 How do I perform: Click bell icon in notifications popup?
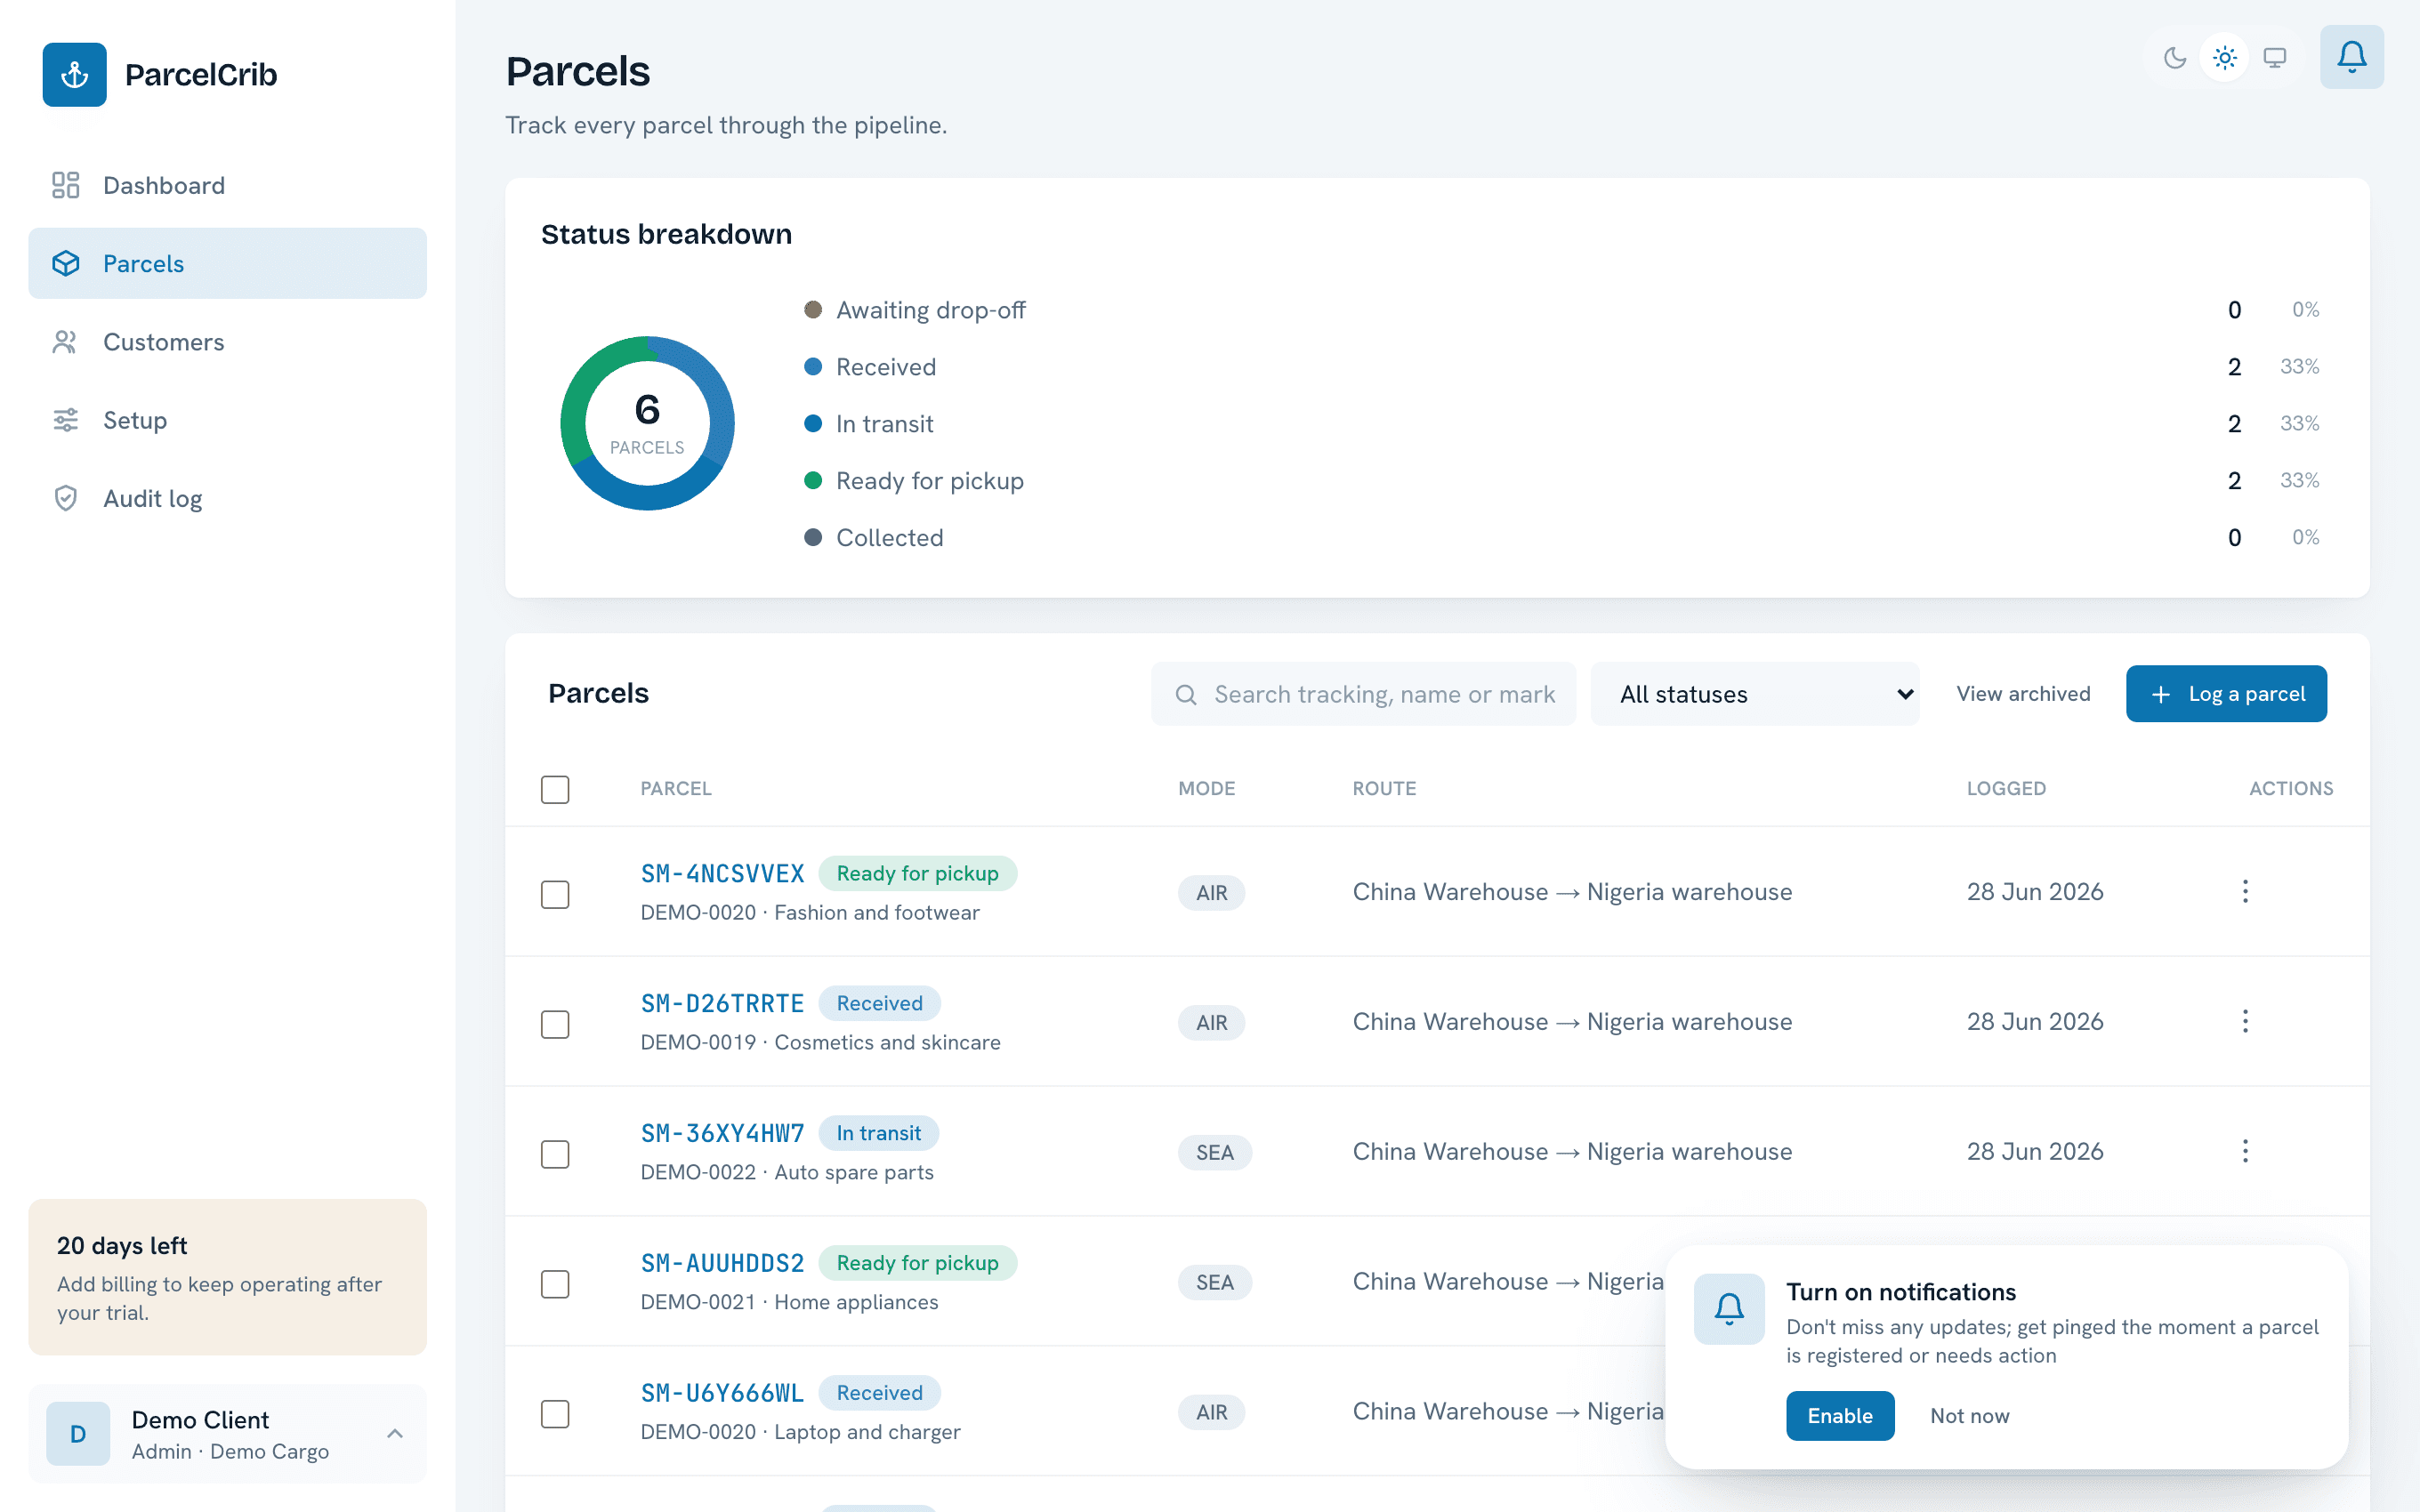[1729, 1309]
